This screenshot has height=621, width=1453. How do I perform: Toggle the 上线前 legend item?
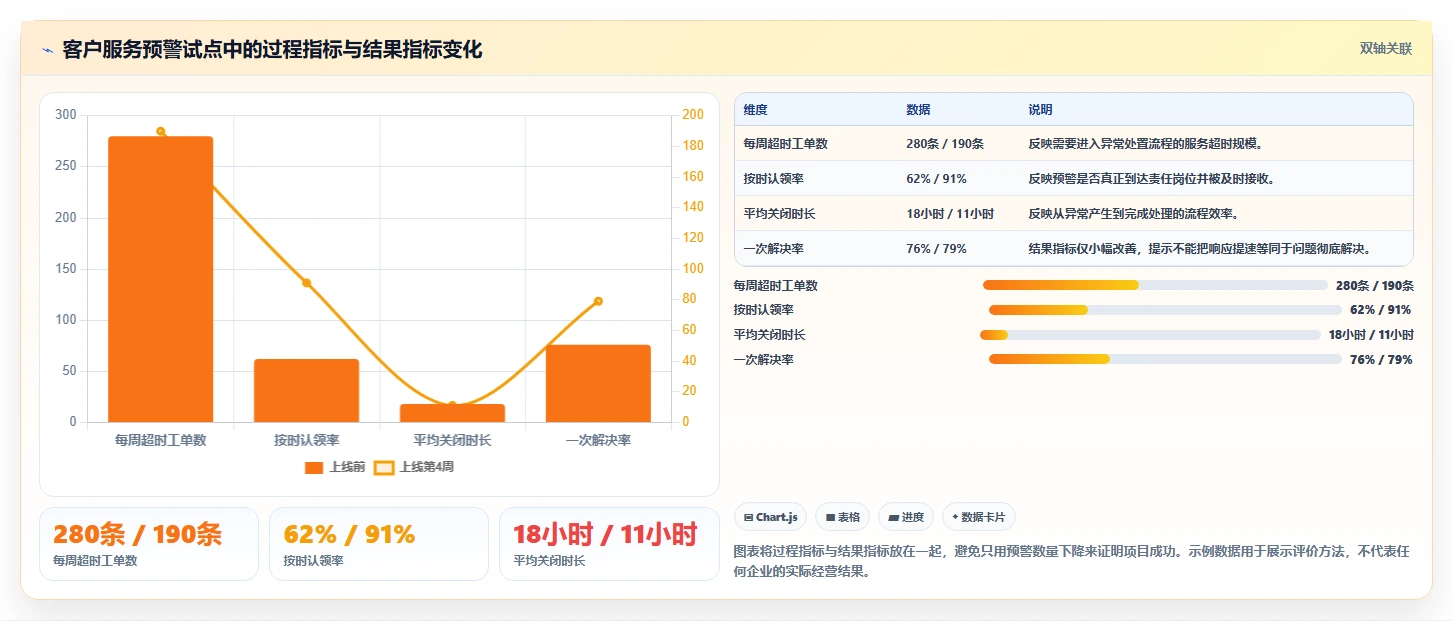tap(334, 467)
